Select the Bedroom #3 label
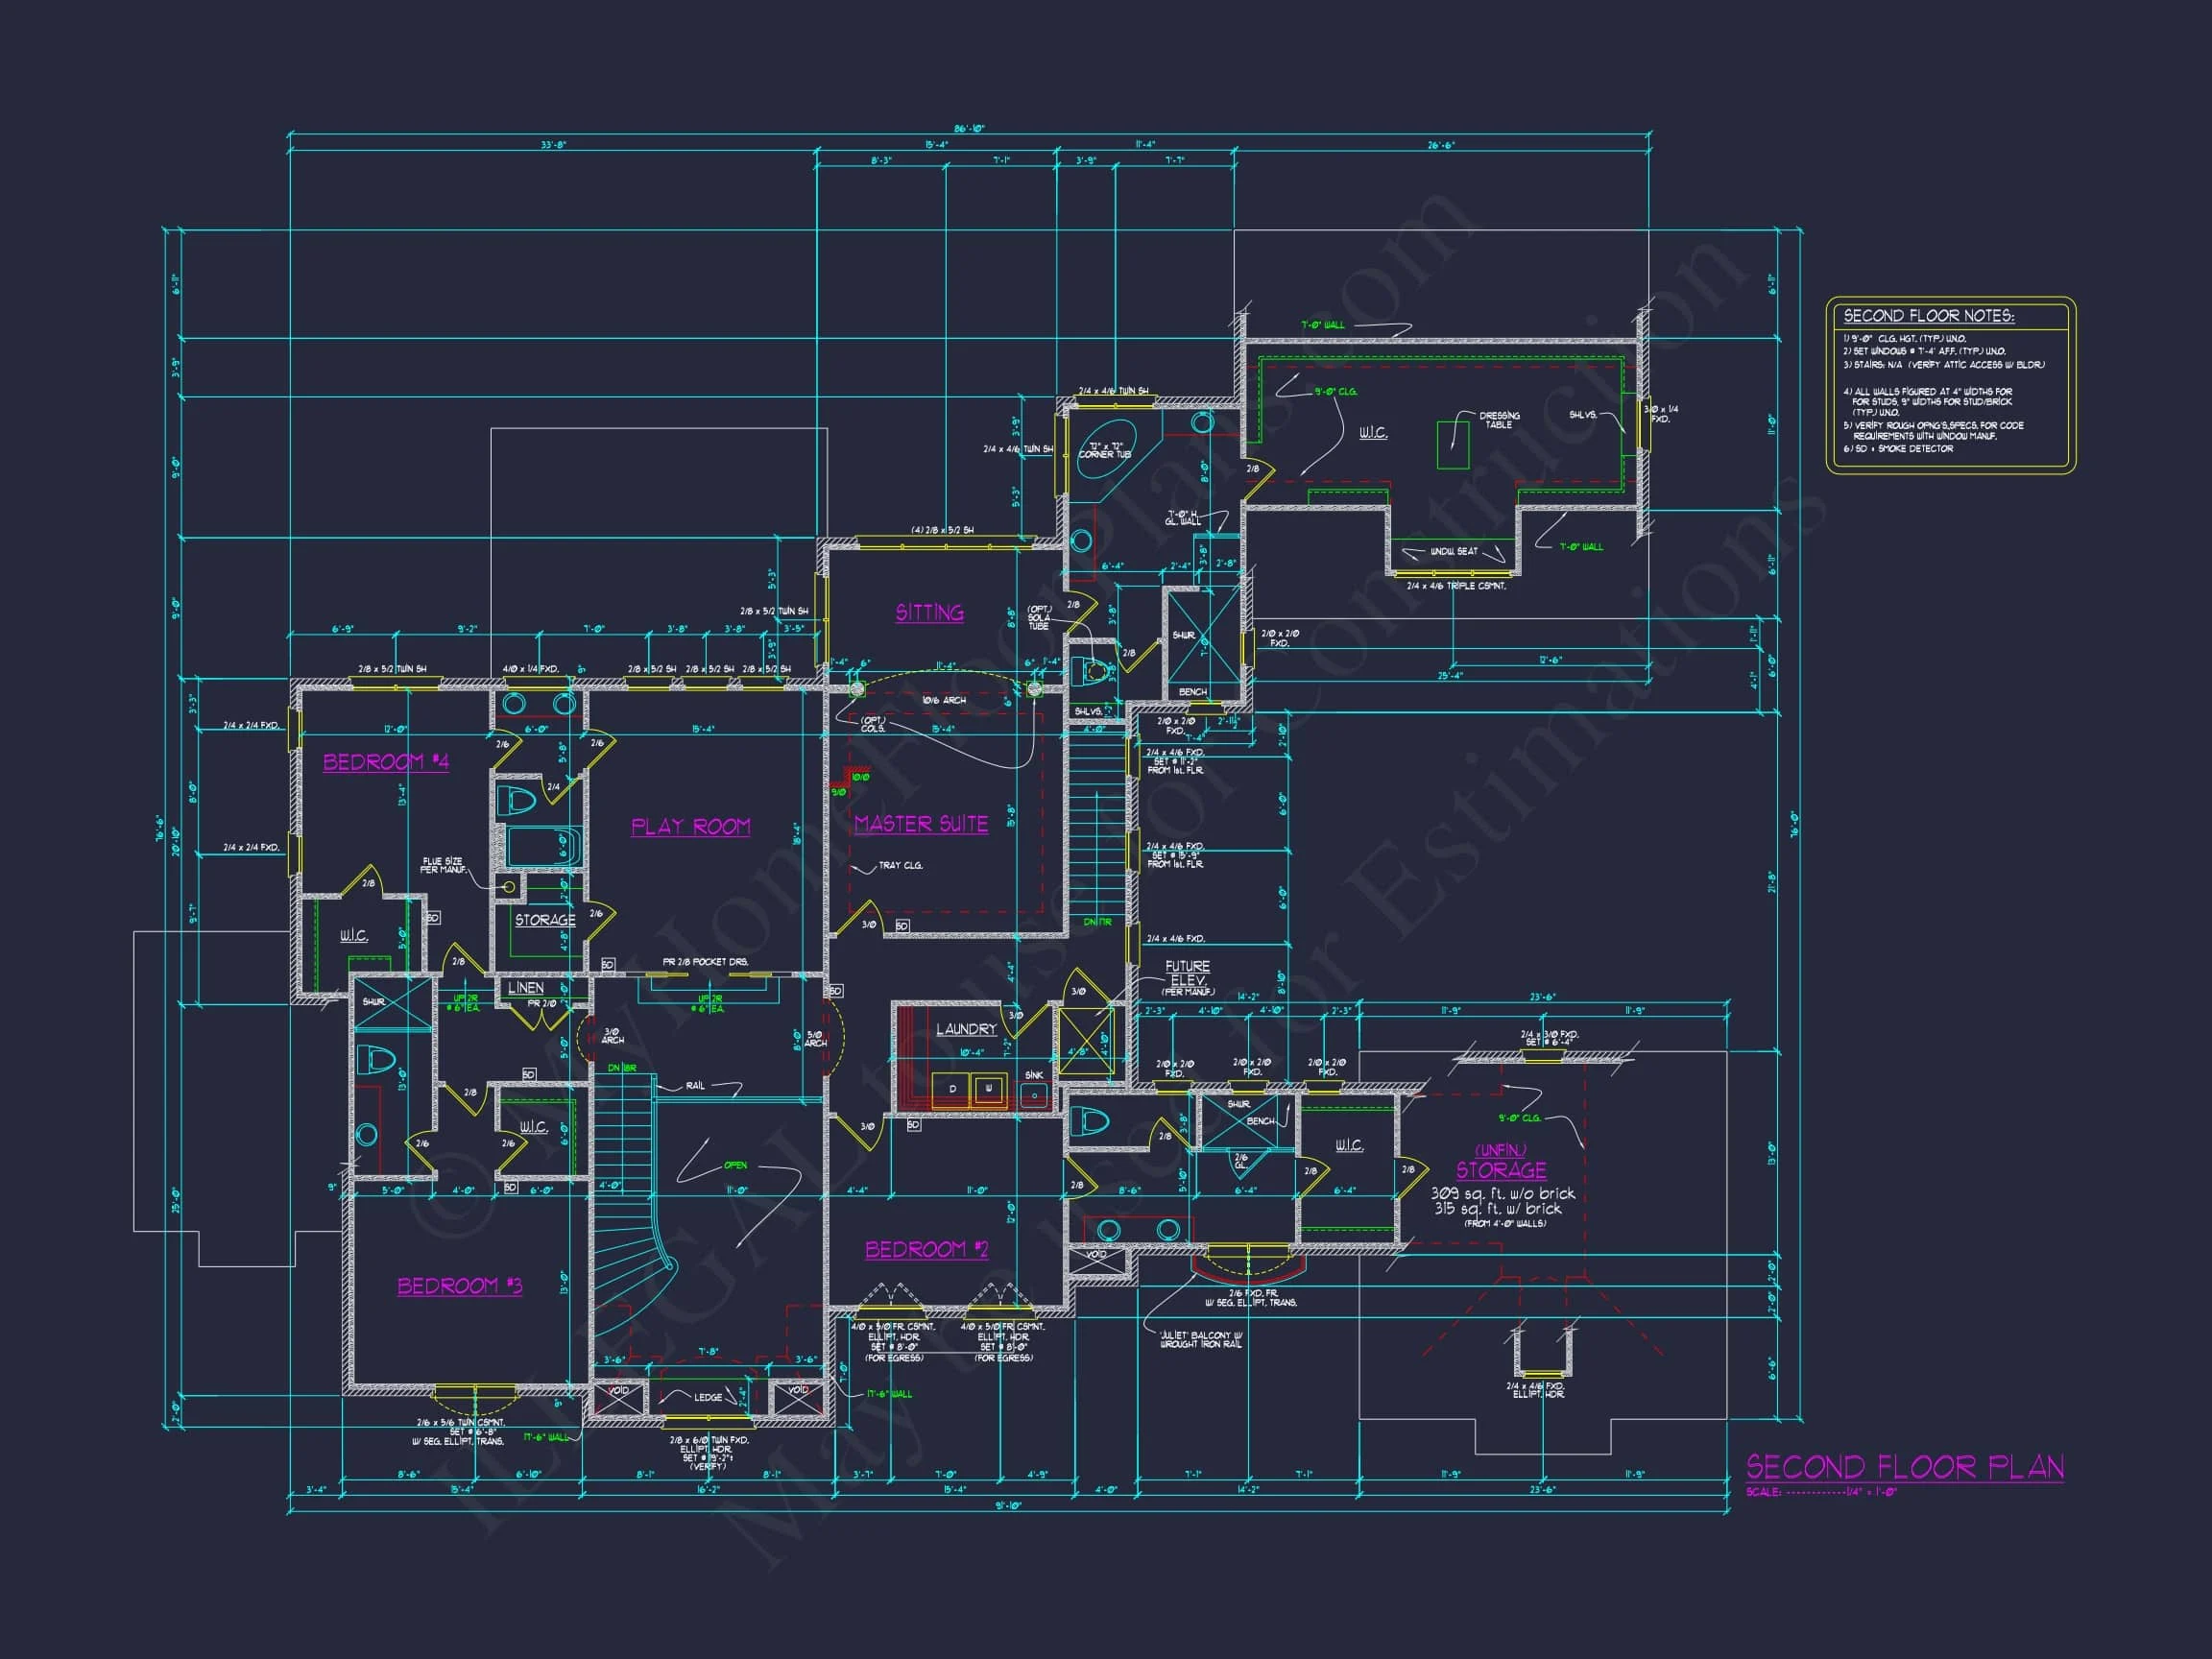2212x1659 pixels. pos(460,1285)
